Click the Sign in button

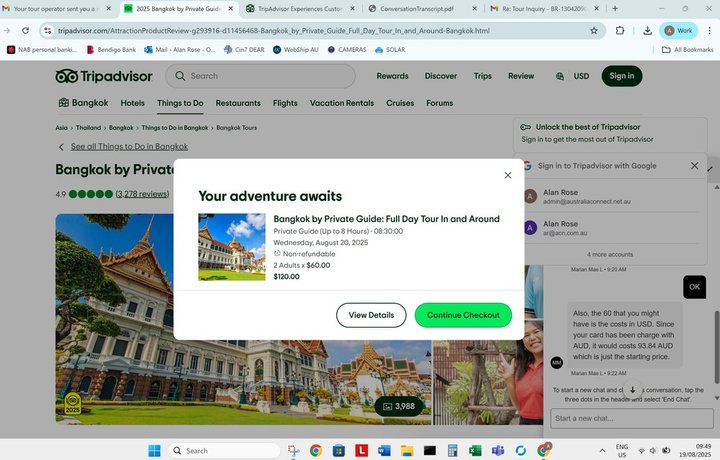(622, 76)
